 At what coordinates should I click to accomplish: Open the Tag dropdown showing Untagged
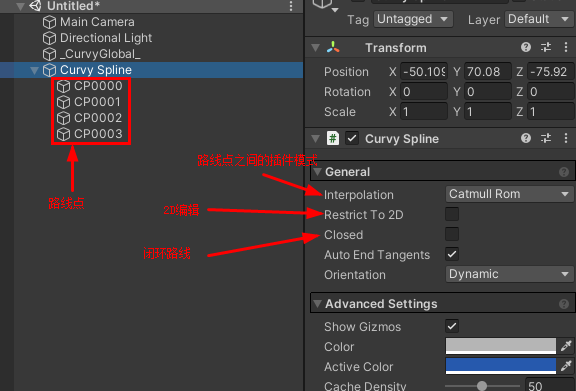pyautogui.click(x=413, y=19)
